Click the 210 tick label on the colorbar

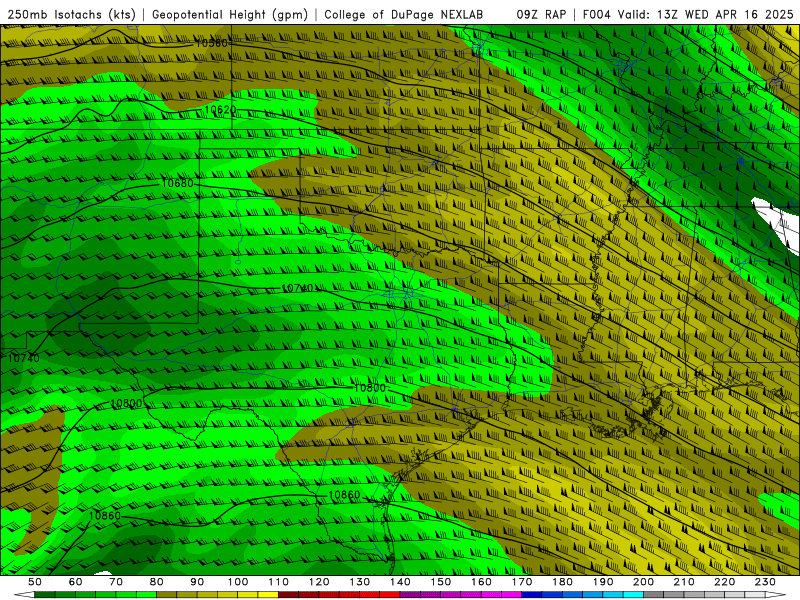[684, 582]
